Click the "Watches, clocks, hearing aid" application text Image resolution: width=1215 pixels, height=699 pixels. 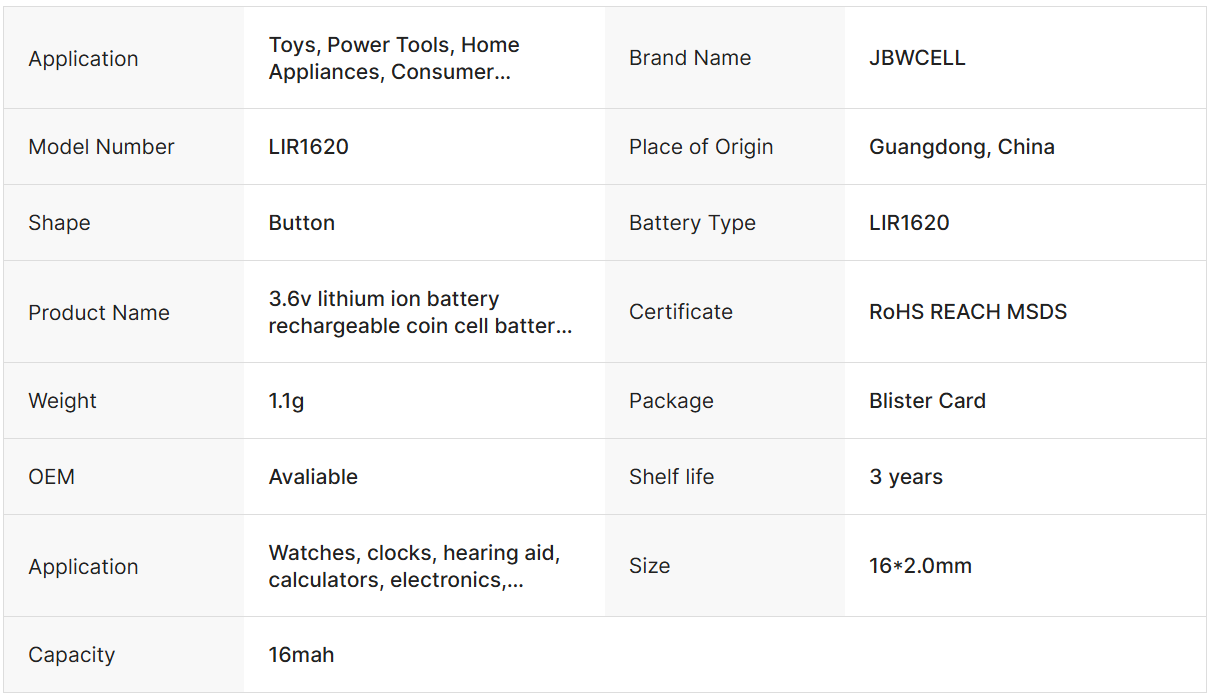(414, 566)
